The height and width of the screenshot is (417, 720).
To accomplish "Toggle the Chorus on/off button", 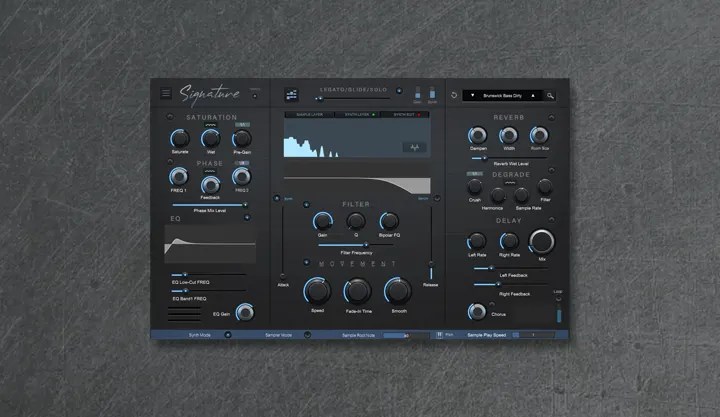I will [492, 304].
